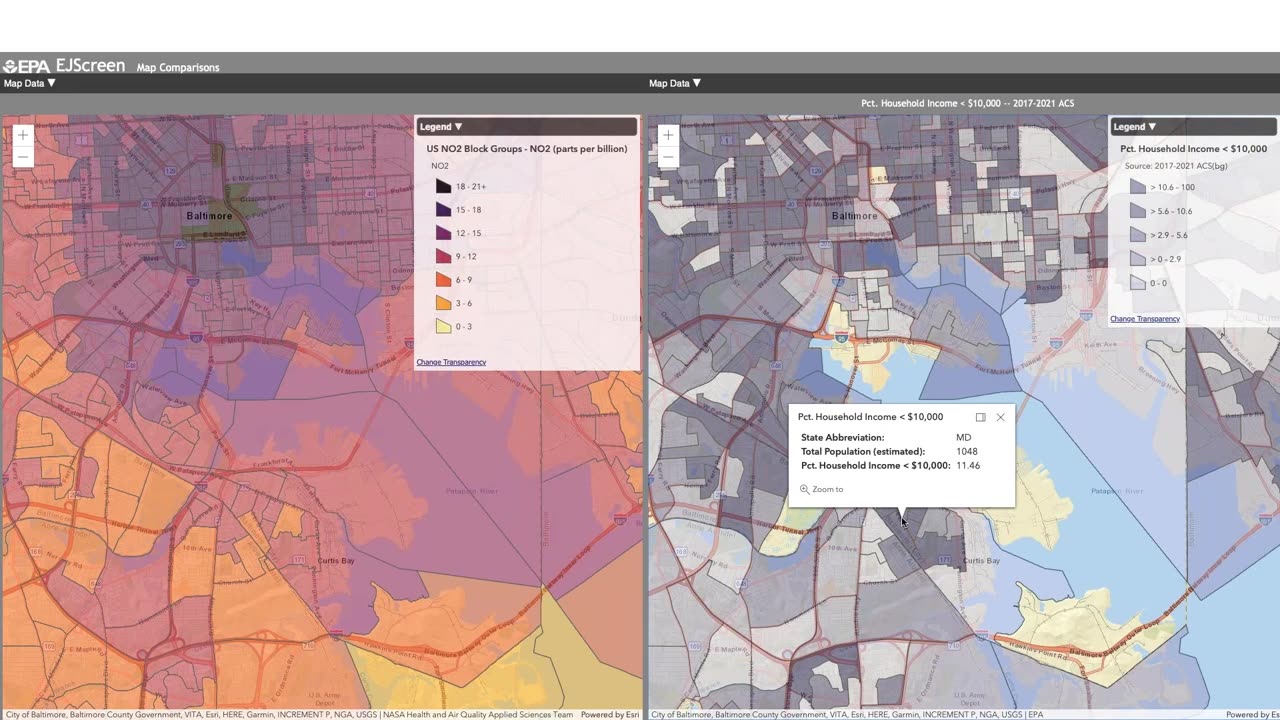Click the > 10.6 - 100 income swatch
The image size is (1280, 720).
coord(1137,187)
